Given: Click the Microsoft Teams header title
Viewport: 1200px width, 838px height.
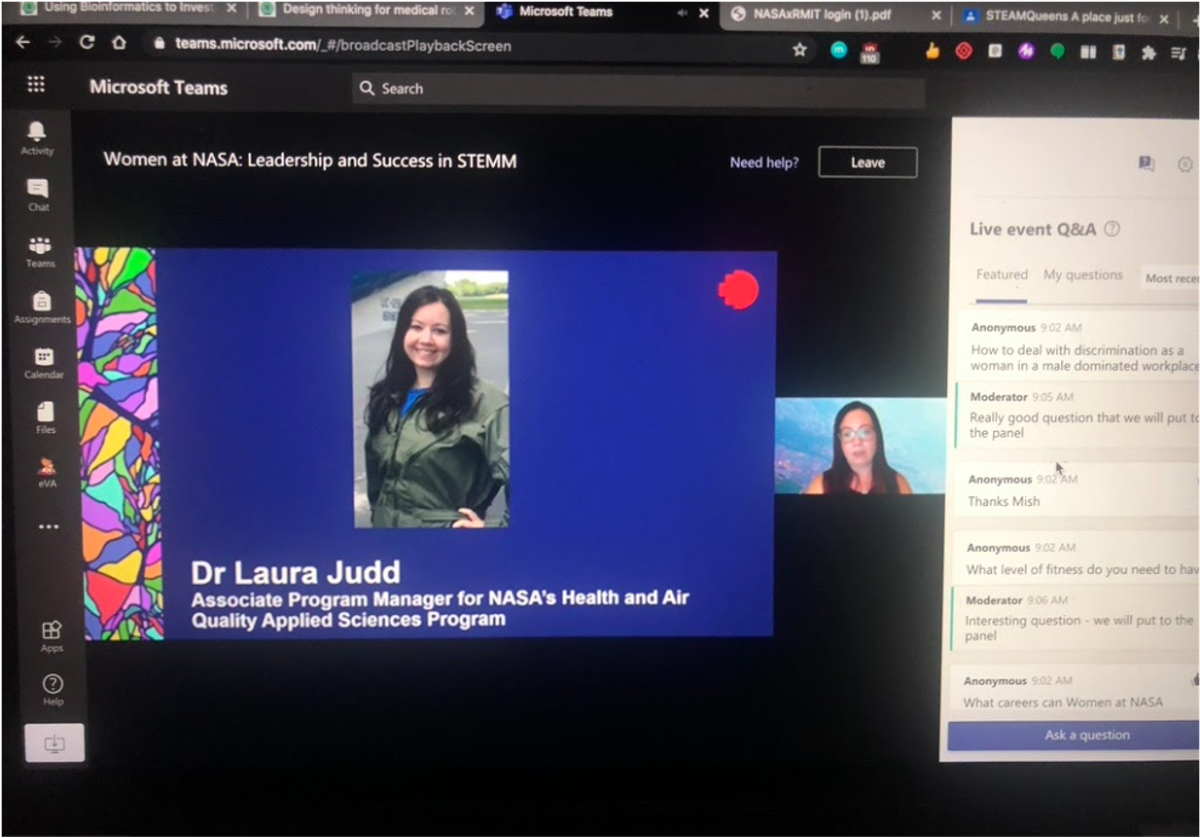Looking at the screenshot, I should click(158, 87).
